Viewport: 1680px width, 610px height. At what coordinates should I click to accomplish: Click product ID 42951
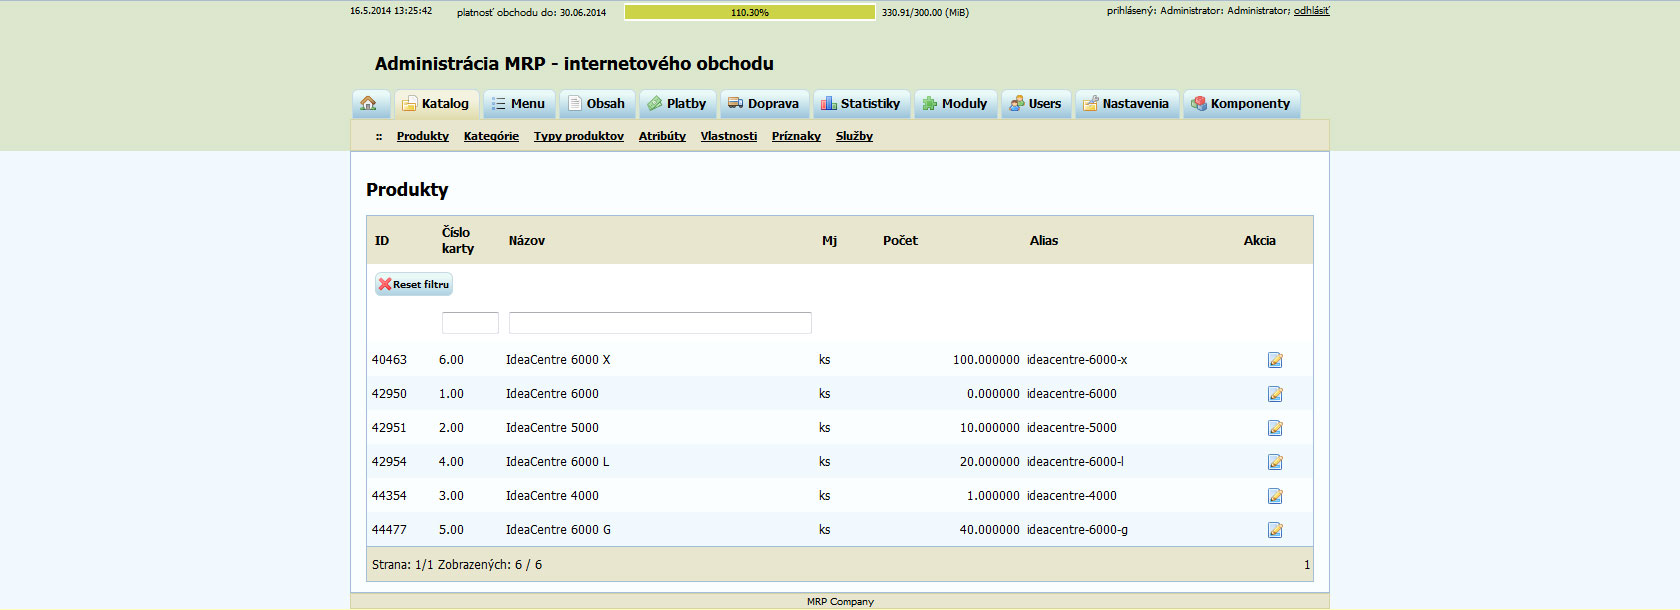tap(390, 428)
